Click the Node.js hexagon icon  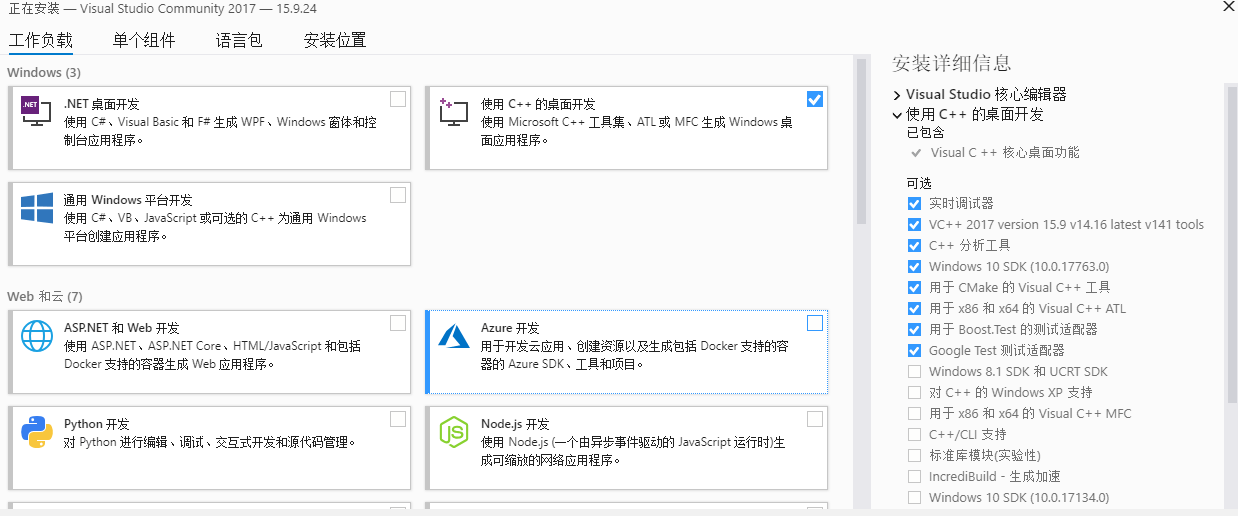coord(454,433)
